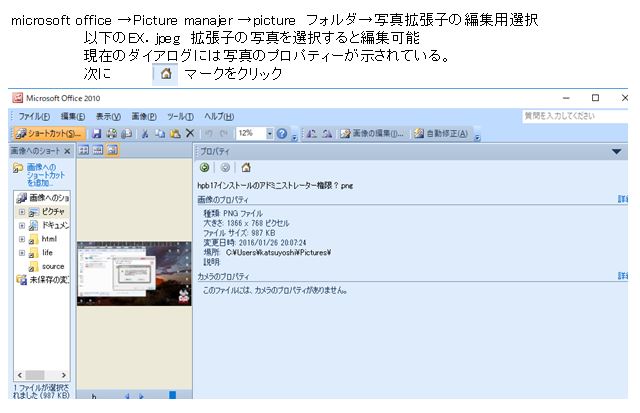Click the 詳細 link beside カメラのプロパティ
The image size is (640, 413).
click(x=622, y=276)
